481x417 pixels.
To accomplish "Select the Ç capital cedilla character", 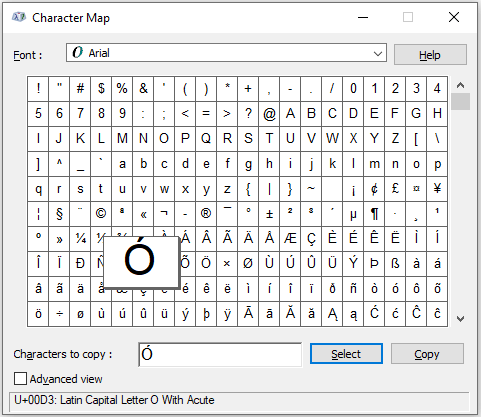I will pos(311,239).
